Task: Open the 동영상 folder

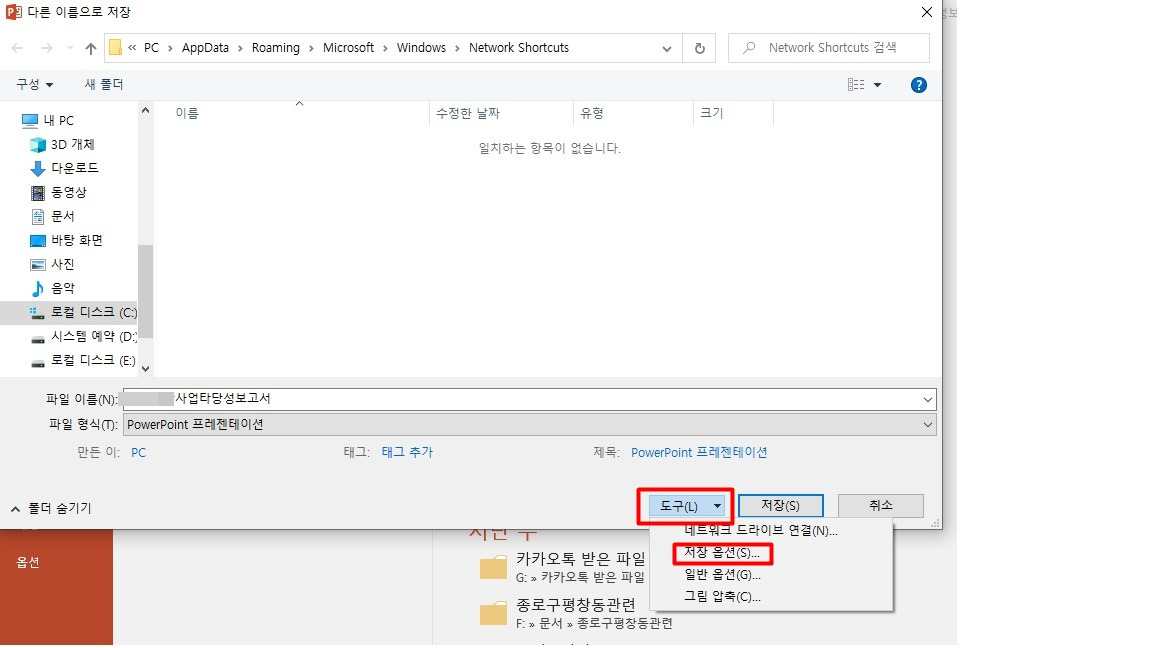Action: (x=58, y=192)
